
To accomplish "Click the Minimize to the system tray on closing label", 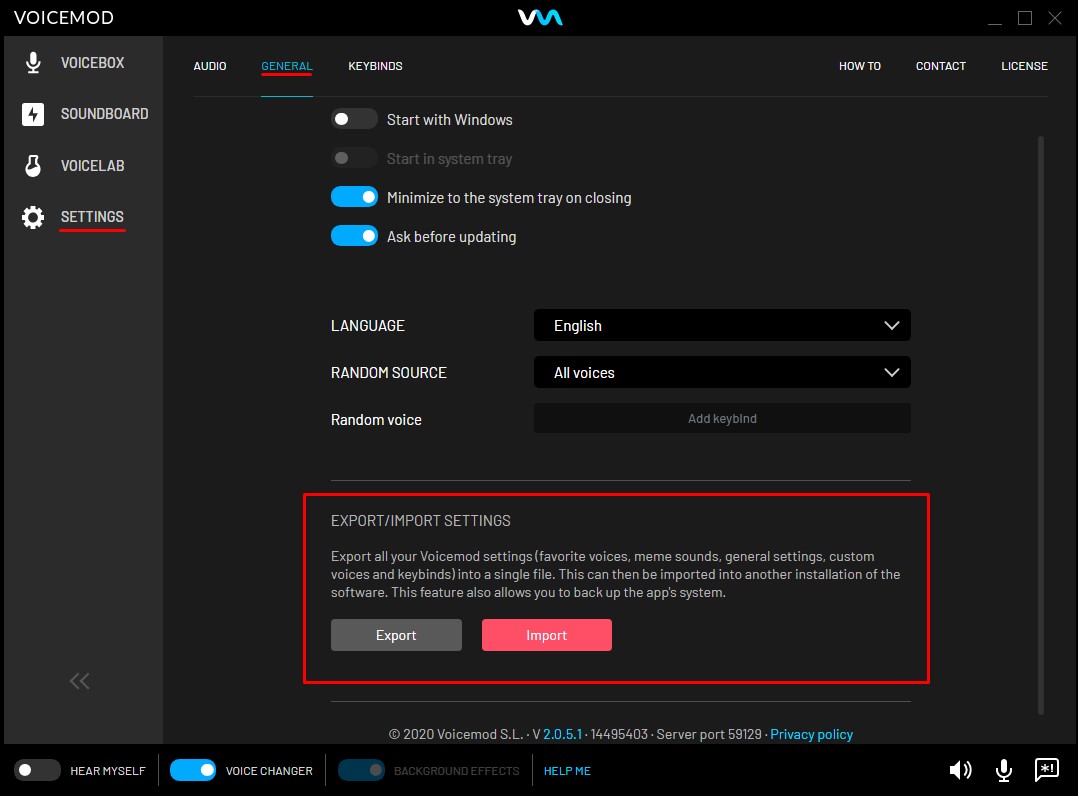I will (x=509, y=198).
